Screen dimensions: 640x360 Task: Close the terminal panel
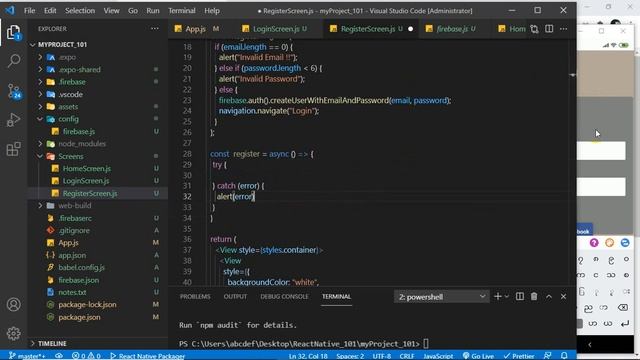[564, 297]
